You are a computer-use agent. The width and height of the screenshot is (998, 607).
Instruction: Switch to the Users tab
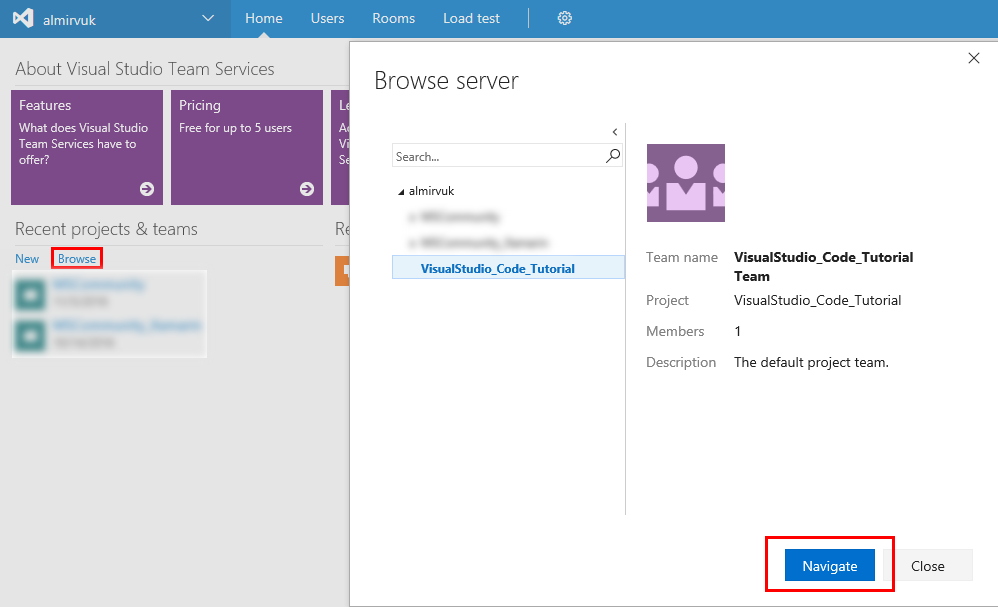(x=327, y=18)
